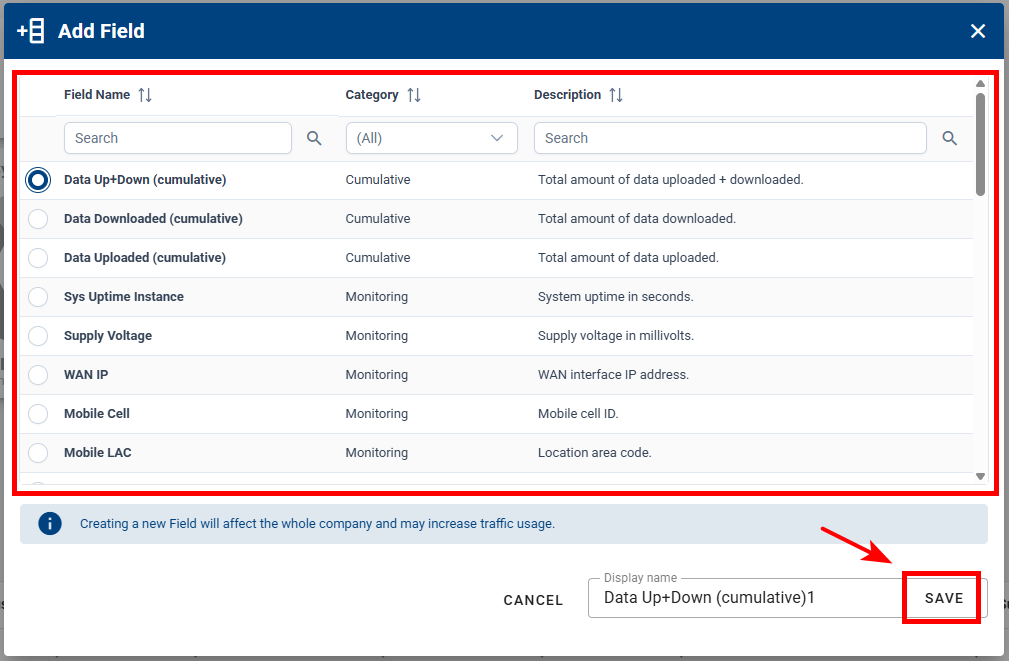The width and height of the screenshot is (1009, 661).
Task: Click the Field Name search box
Action: (x=177, y=137)
